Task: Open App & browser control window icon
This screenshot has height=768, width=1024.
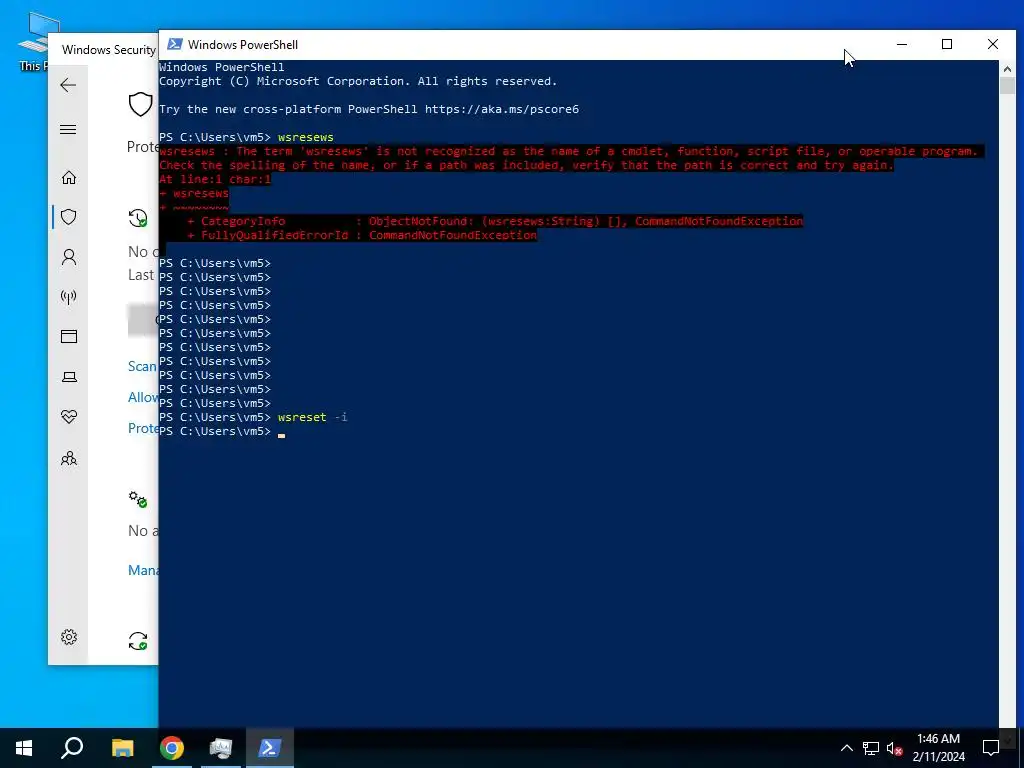Action: 69,336
